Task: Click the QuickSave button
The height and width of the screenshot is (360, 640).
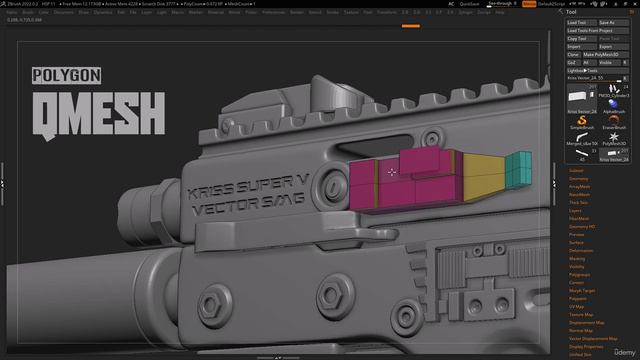Action: coord(469,4)
